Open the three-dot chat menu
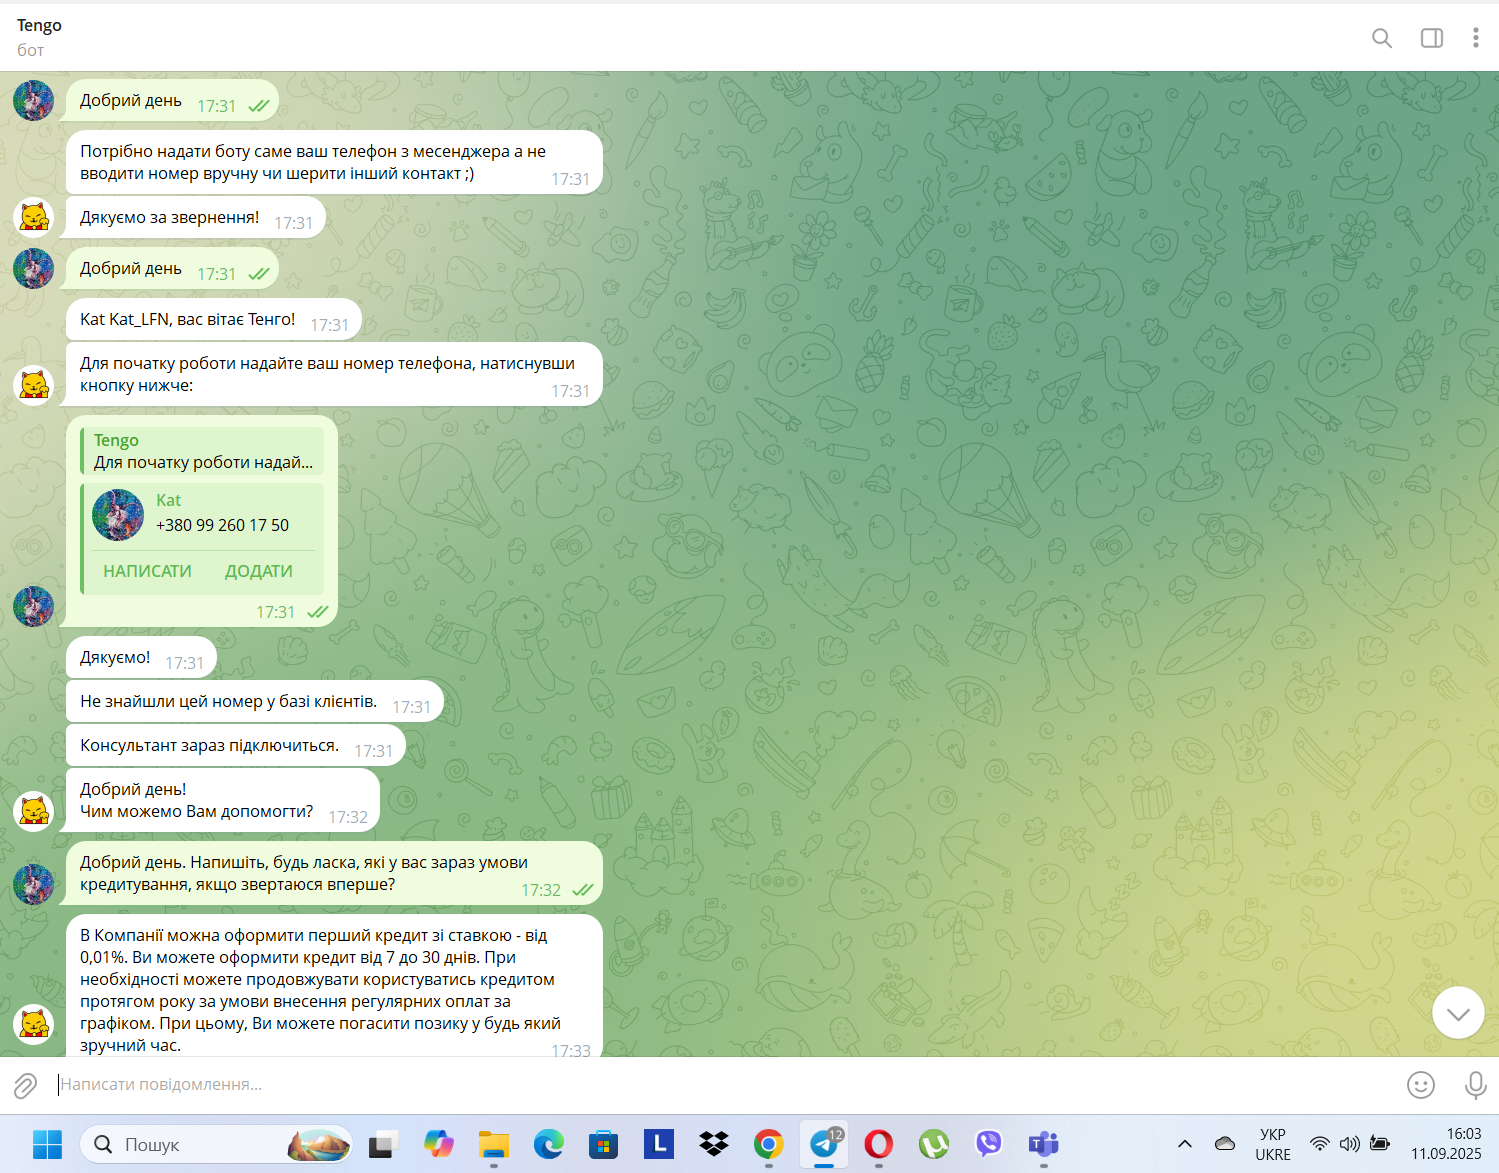 pos(1475,38)
